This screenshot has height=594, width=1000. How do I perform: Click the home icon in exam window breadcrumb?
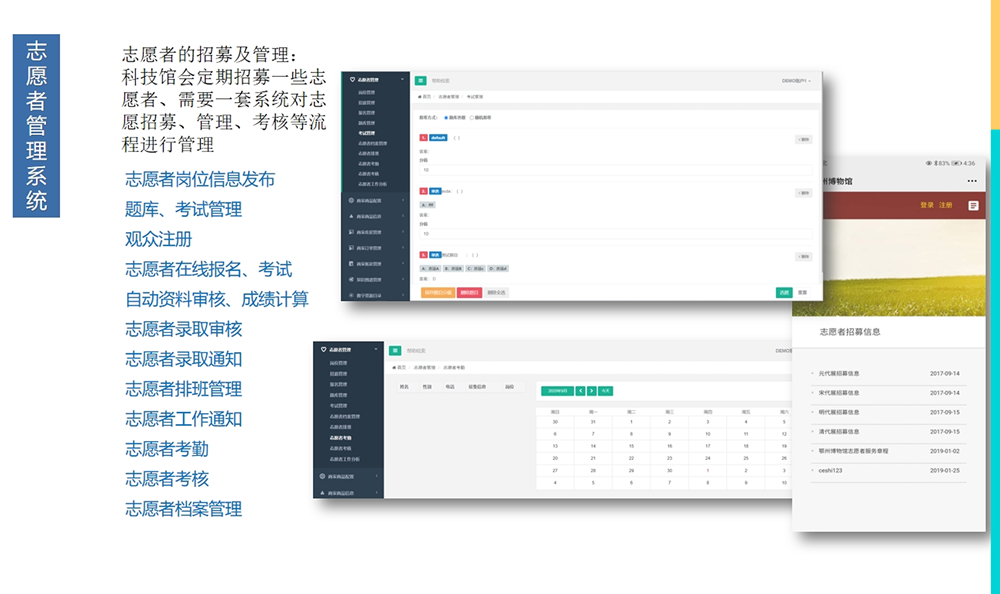(420, 96)
